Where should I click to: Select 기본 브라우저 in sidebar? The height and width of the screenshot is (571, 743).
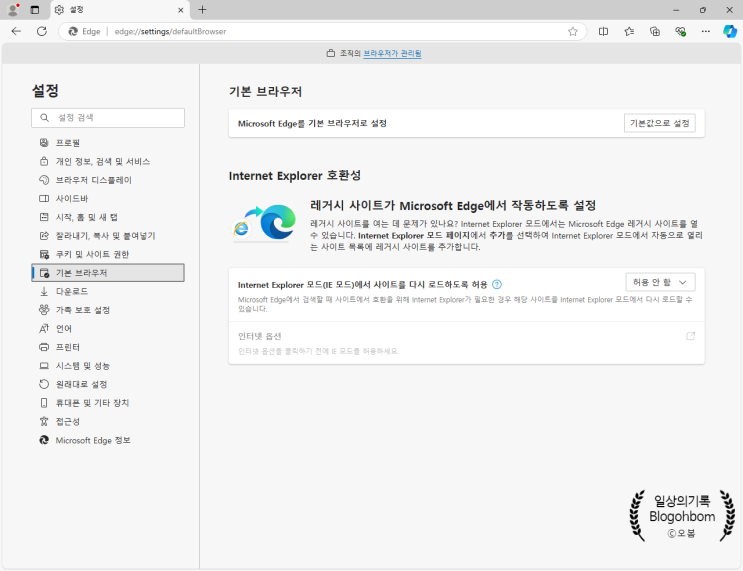pos(108,273)
